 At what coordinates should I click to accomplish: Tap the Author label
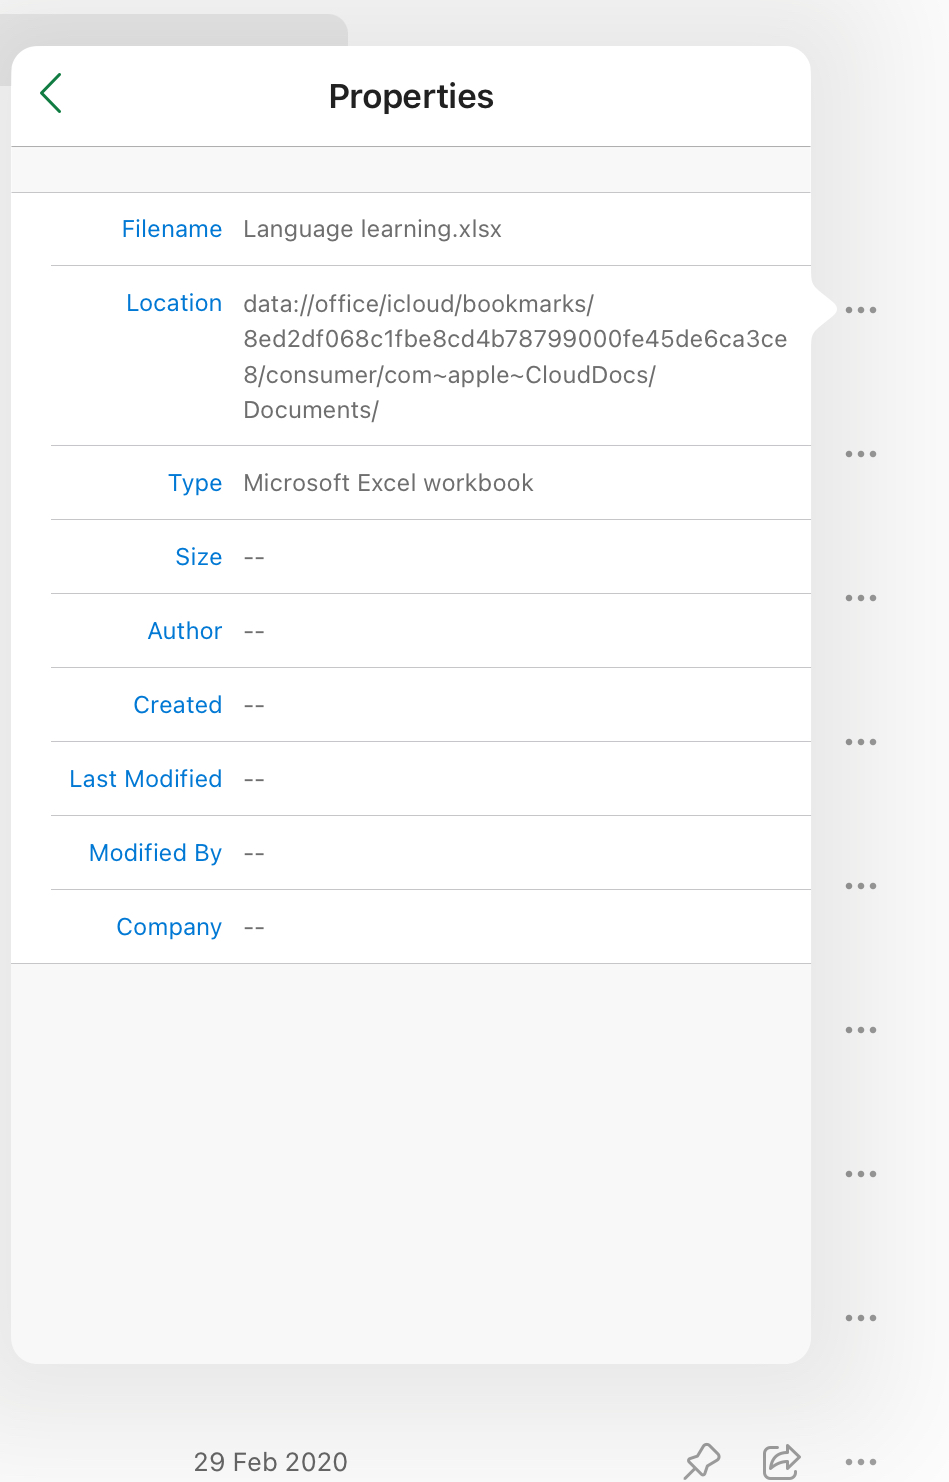185,631
